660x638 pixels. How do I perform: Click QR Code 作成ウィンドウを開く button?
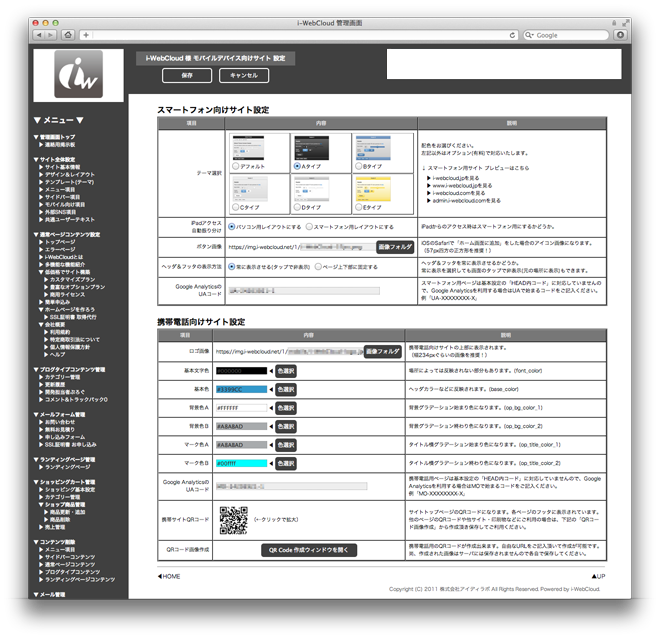pyautogui.click(x=309, y=550)
